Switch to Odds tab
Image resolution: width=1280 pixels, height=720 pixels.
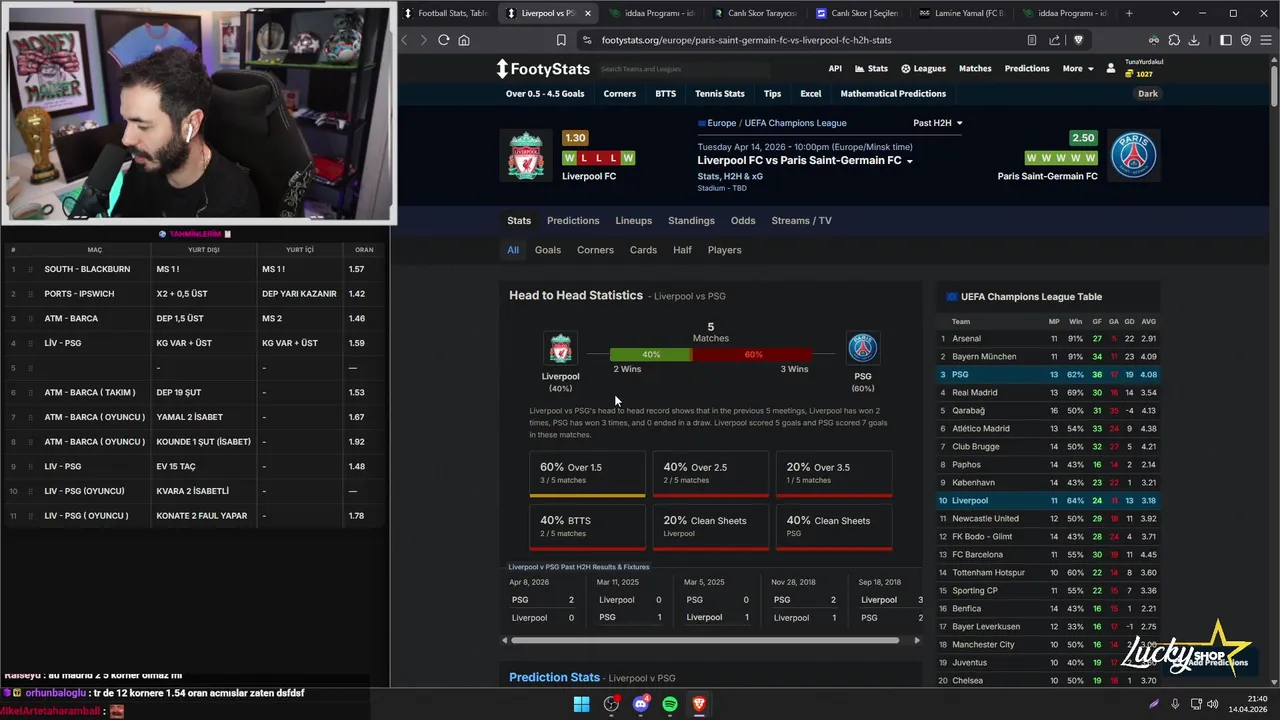tap(743, 221)
